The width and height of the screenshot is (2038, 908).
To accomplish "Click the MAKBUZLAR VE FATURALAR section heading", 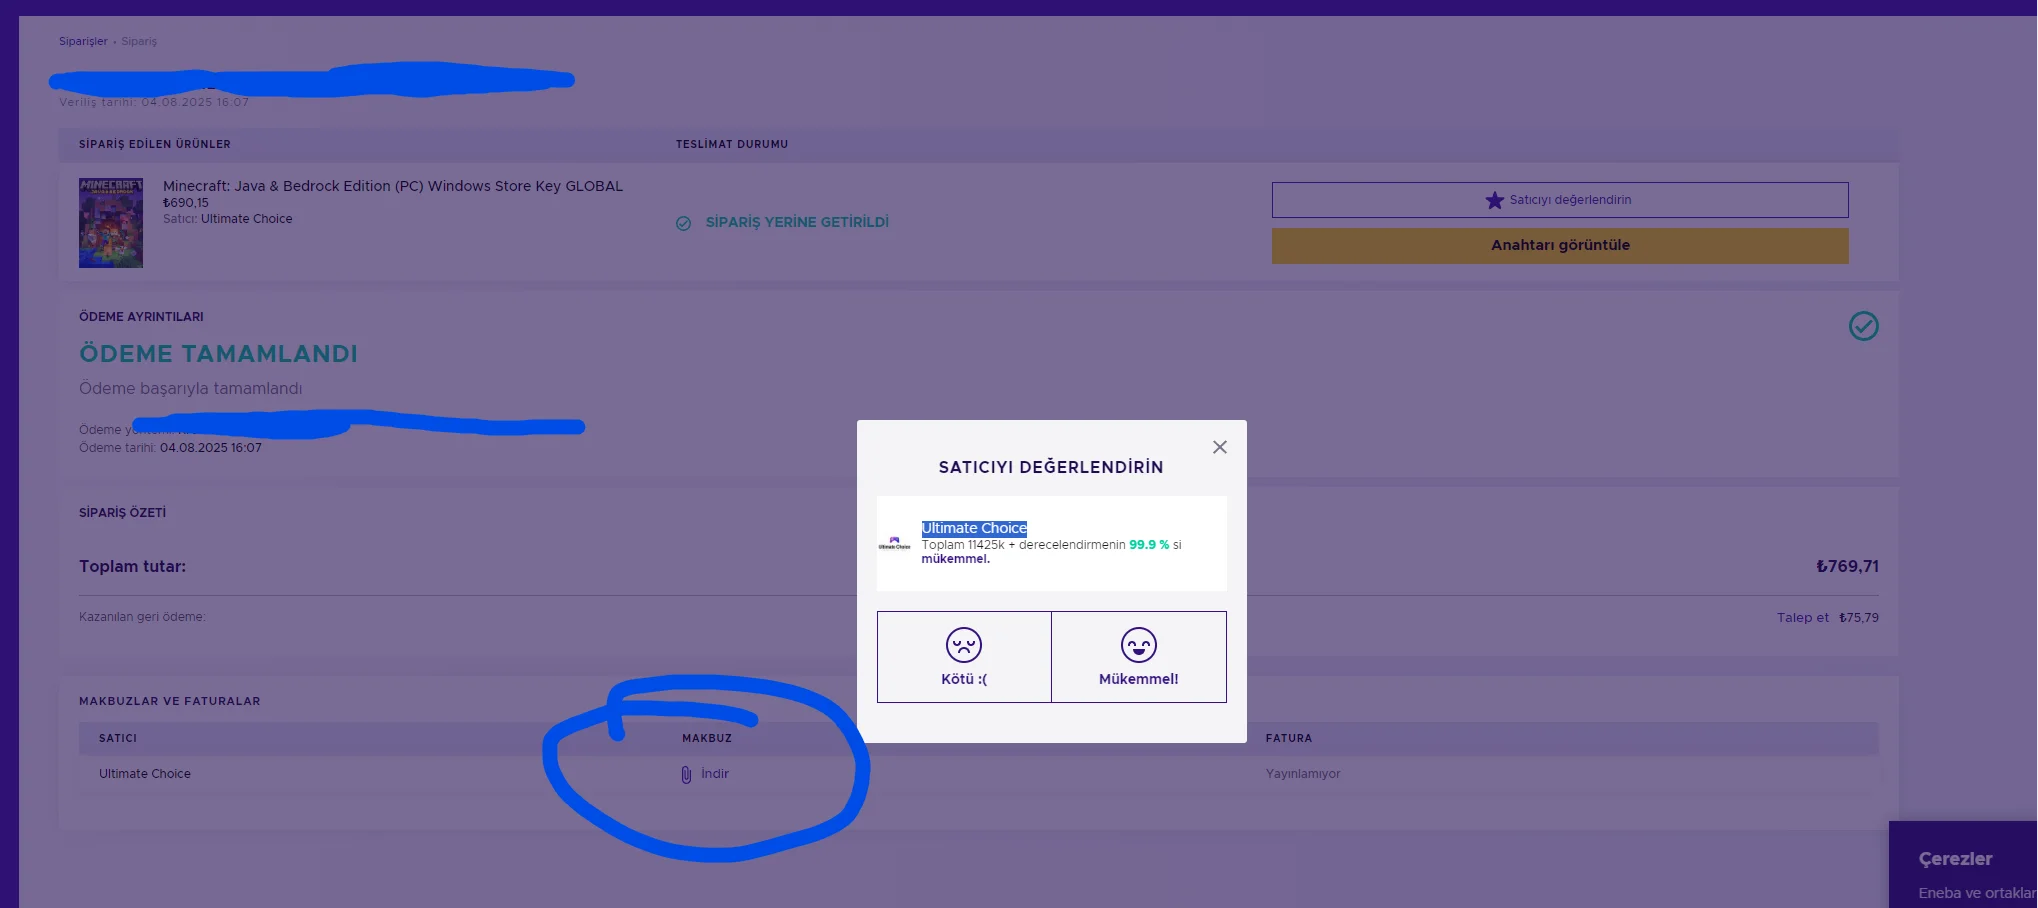I will 170,701.
